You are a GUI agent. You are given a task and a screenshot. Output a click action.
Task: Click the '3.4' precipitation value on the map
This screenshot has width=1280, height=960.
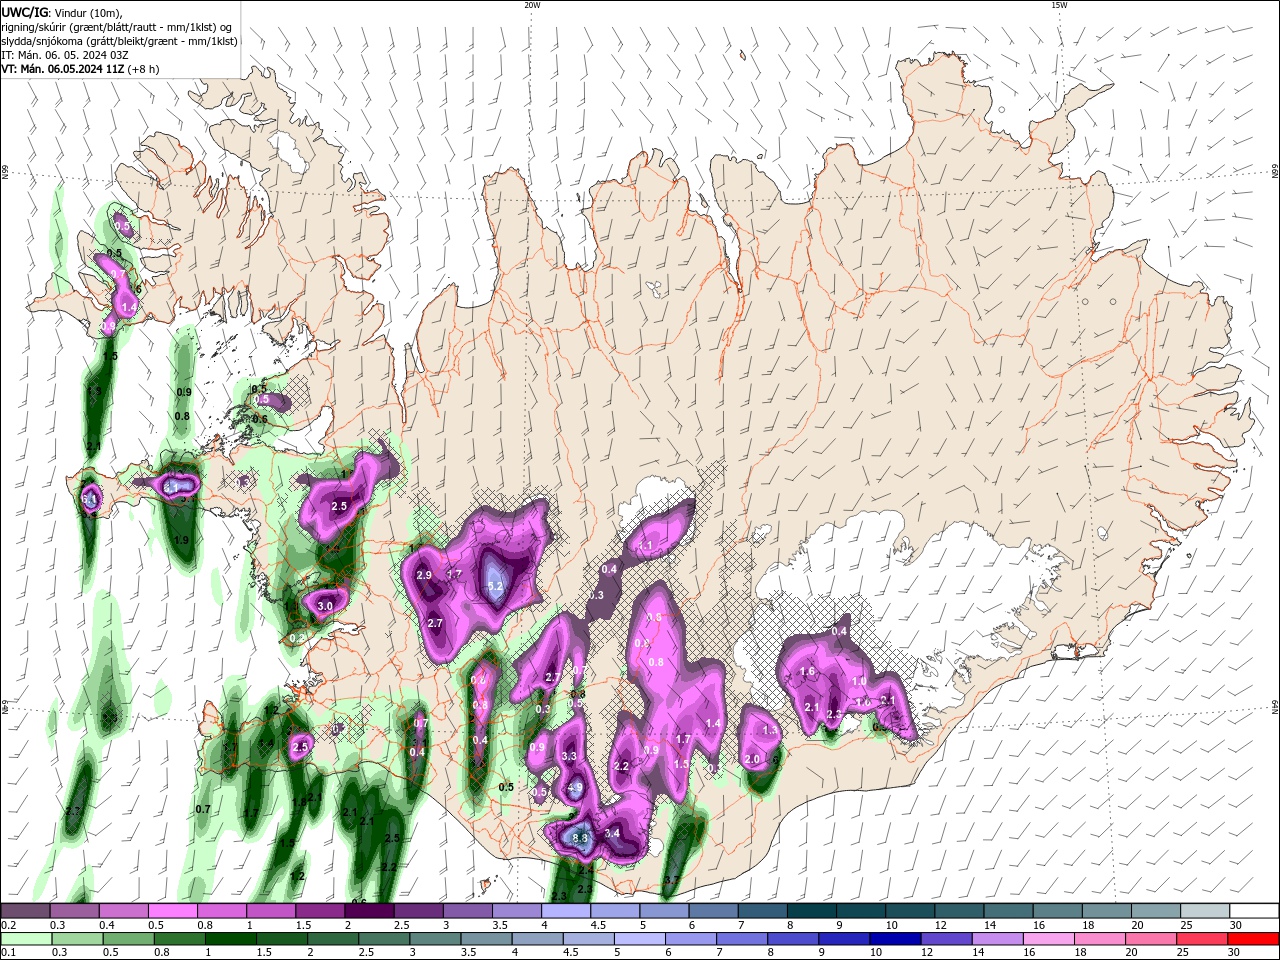(613, 833)
